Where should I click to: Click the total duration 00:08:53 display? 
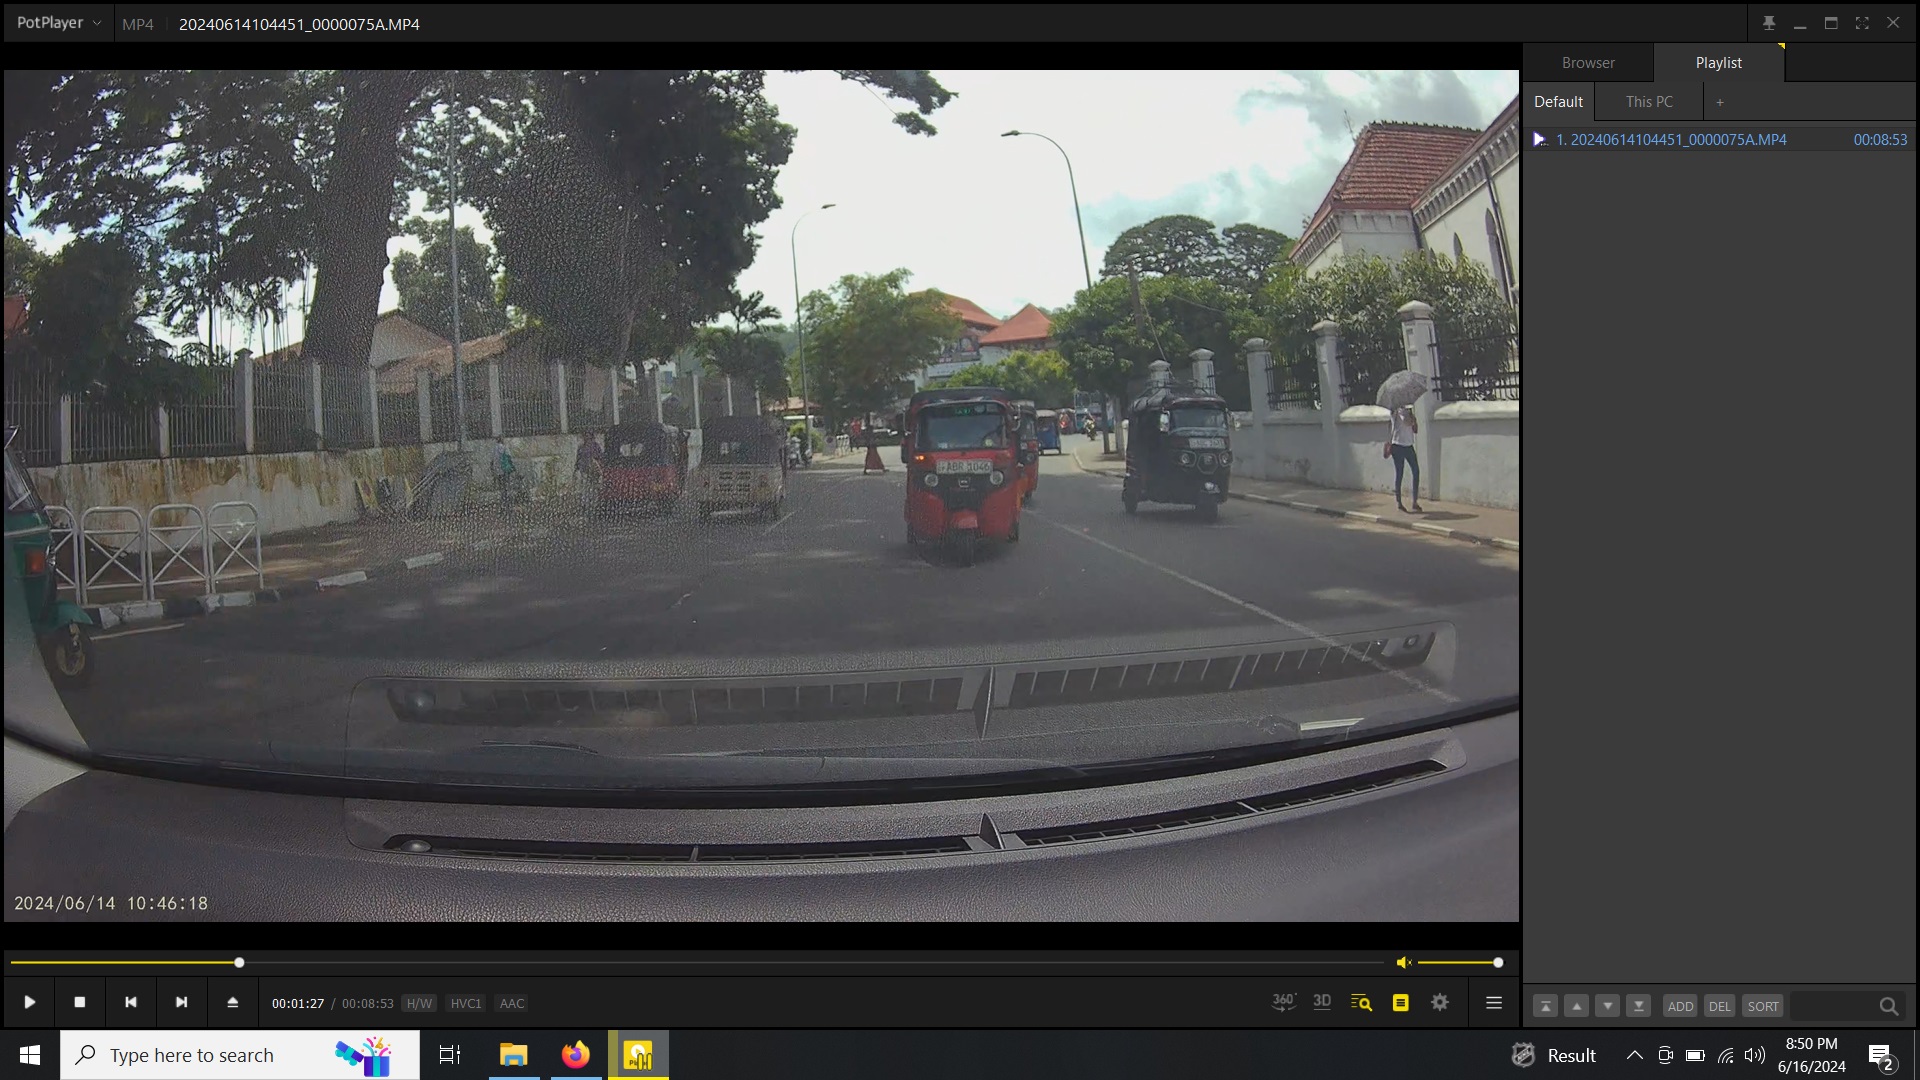[x=367, y=1003]
